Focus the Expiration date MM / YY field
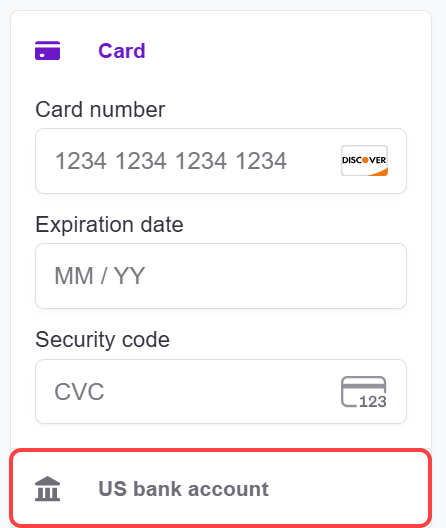Image resolution: width=446 pixels, height=528 pixels. click(221, 276)
